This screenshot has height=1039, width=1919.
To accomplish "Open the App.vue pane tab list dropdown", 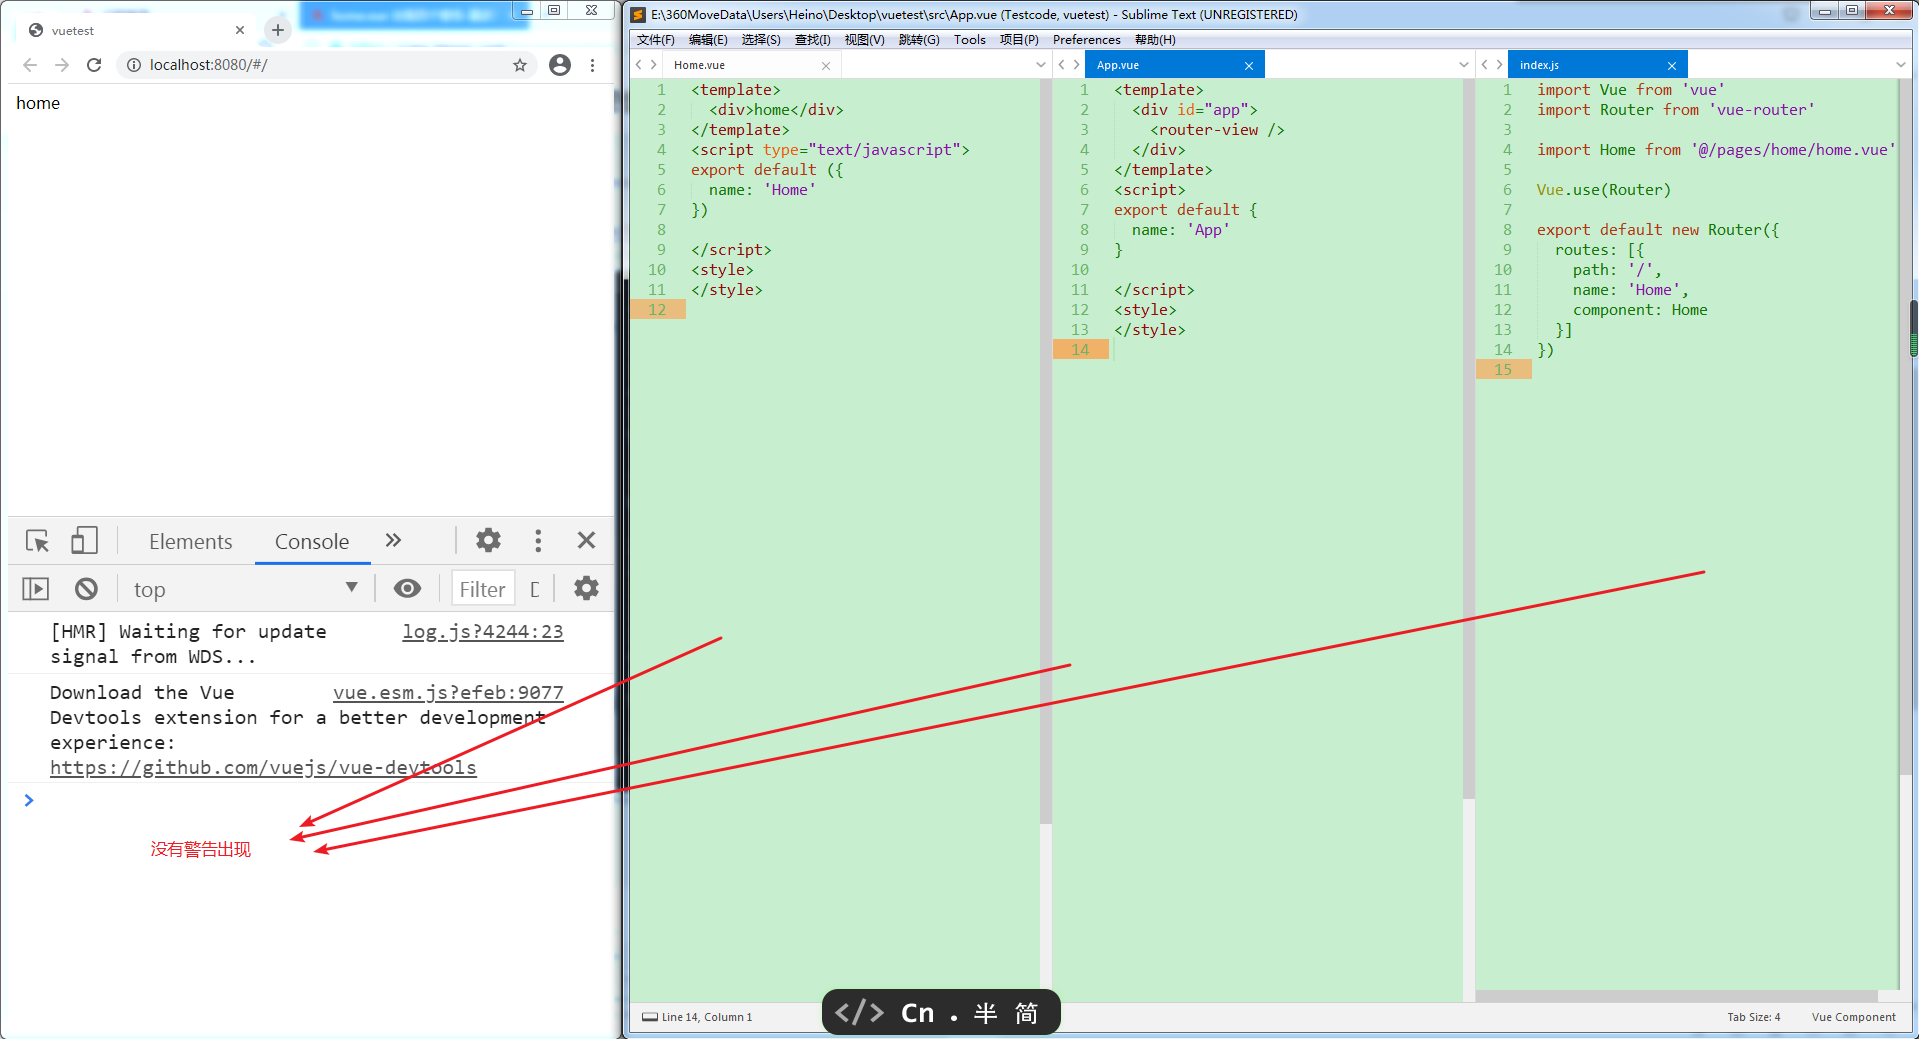I will pos(1464,65).
